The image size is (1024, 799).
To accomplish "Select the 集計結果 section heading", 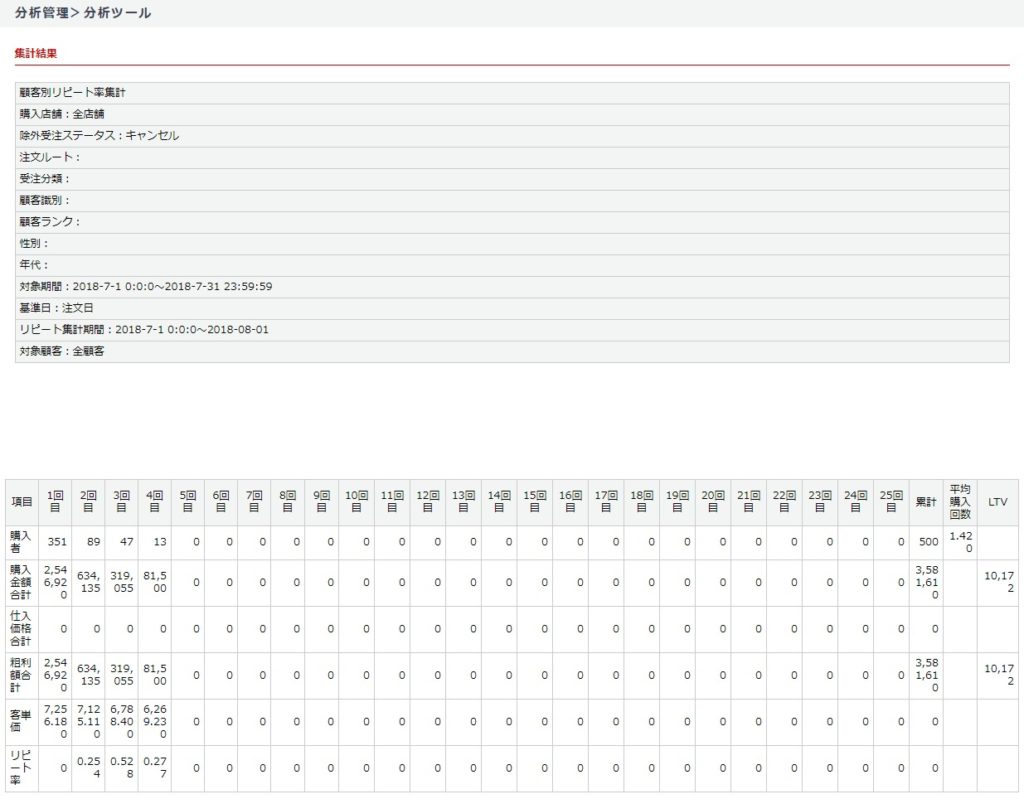I will 36,54.
